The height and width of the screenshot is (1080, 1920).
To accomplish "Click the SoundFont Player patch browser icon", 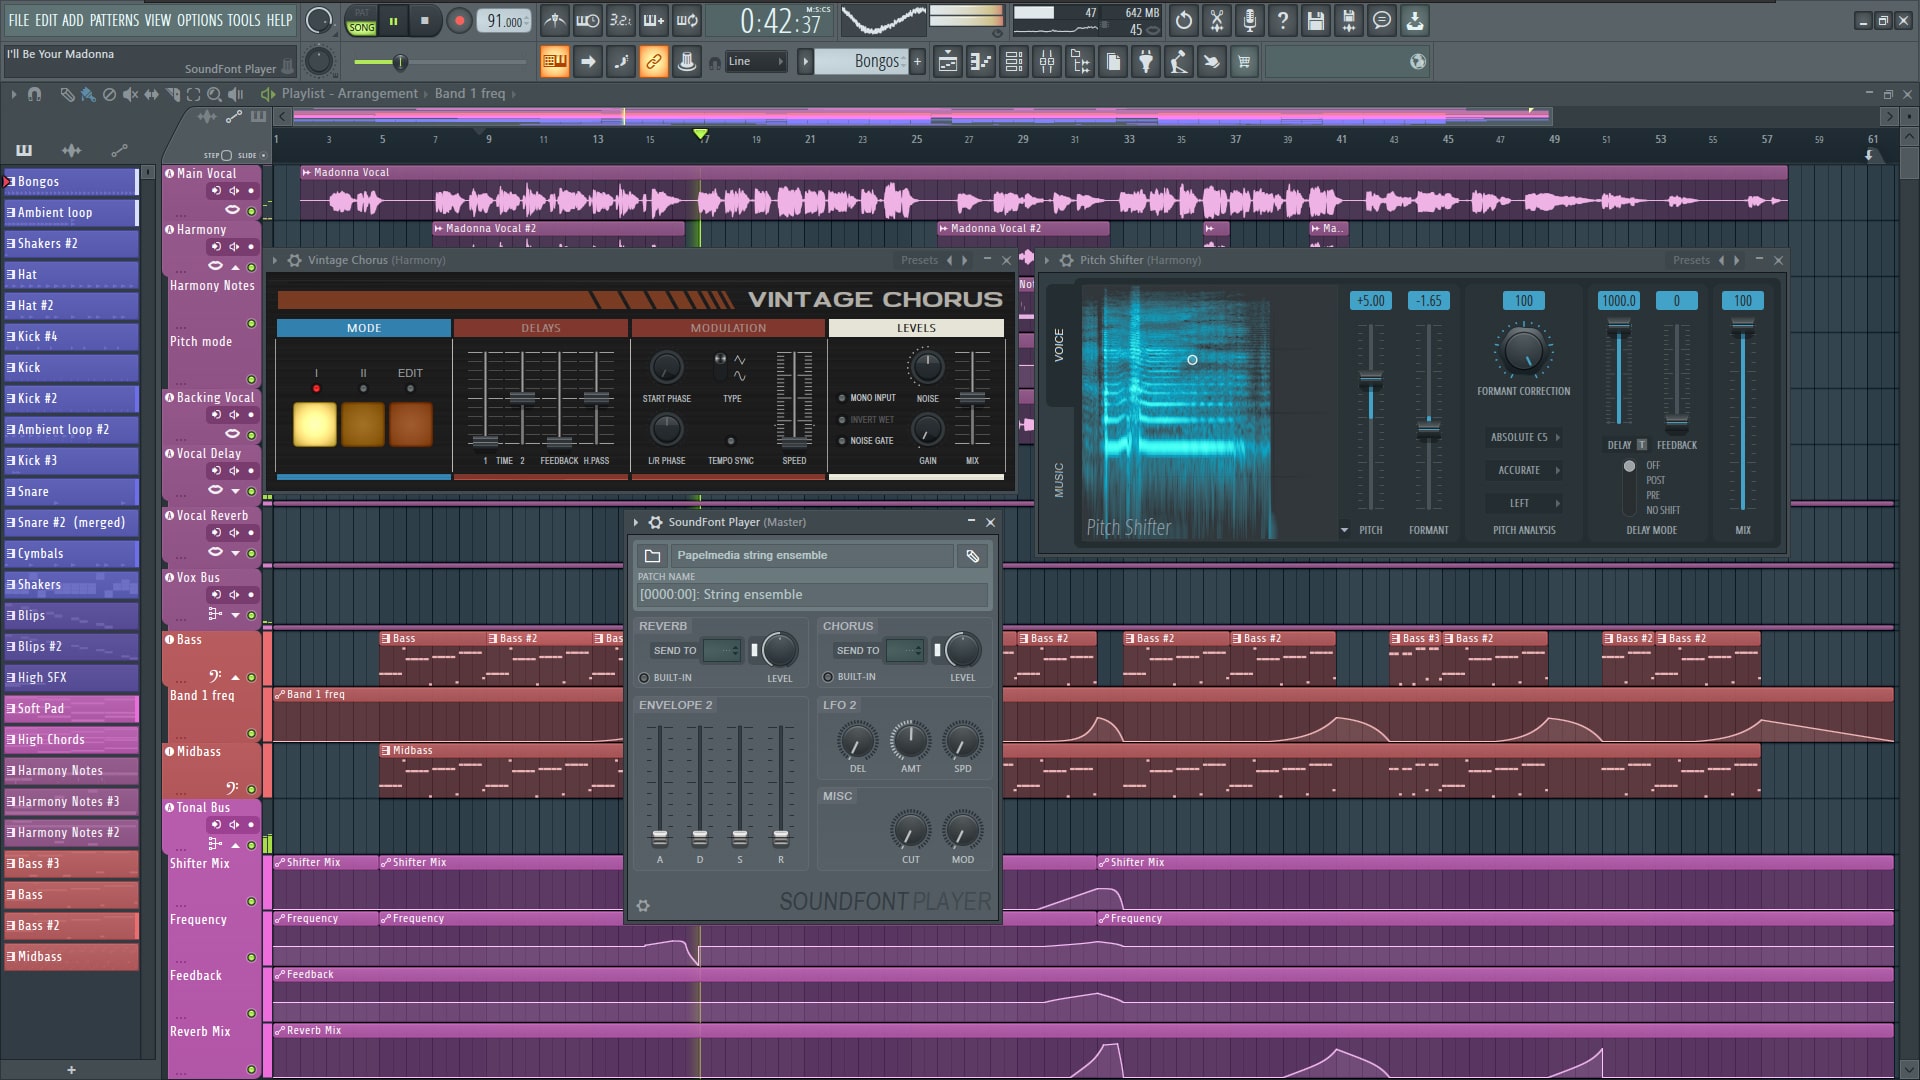I will click(651, 553).
